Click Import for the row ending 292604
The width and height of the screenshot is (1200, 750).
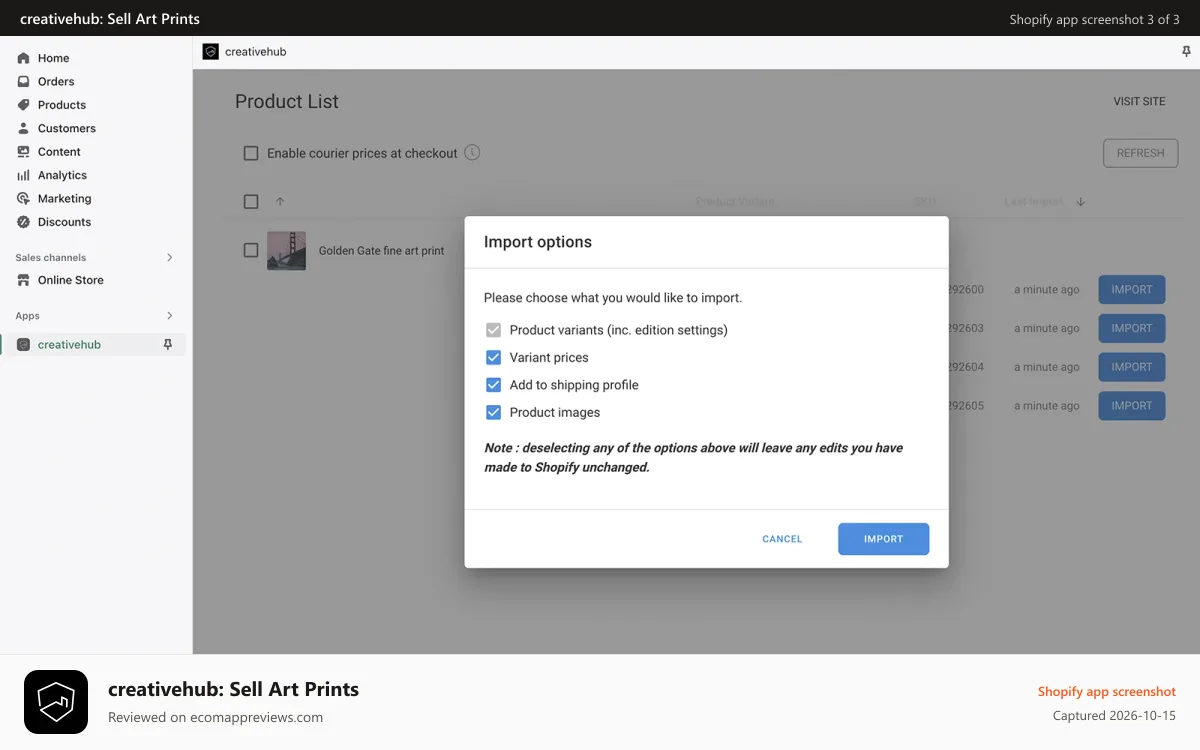pos(1132,367)
